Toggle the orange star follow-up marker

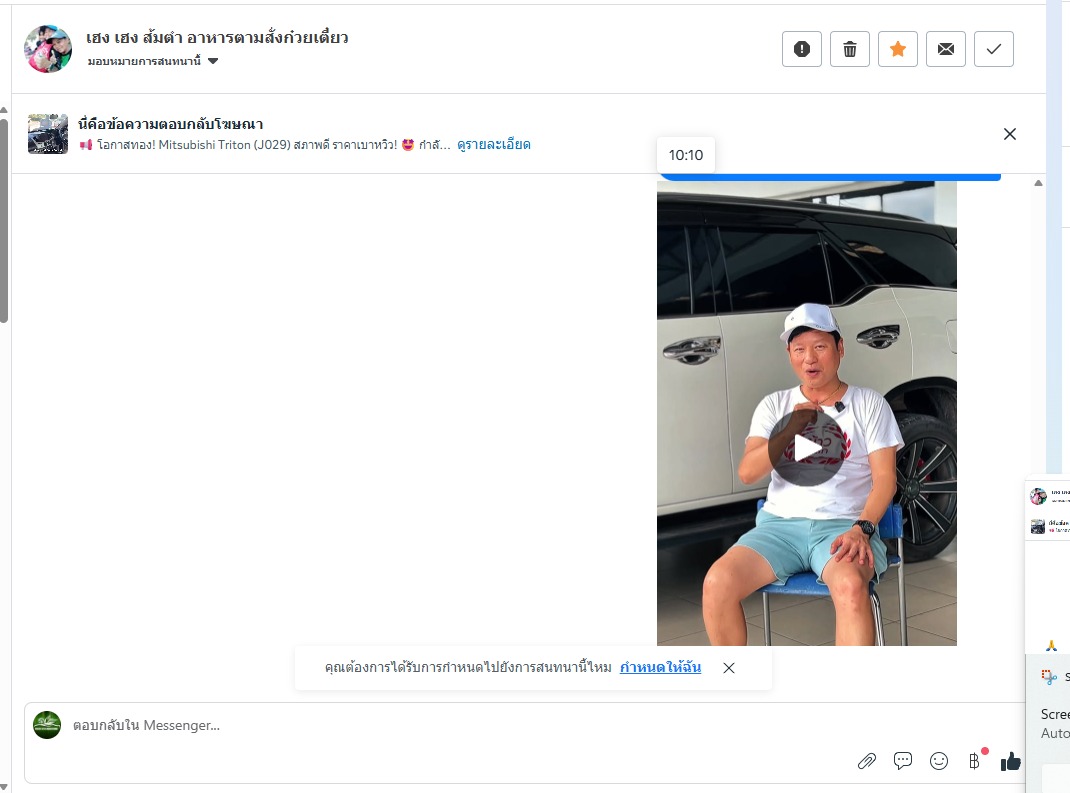[x=898, y=49]
